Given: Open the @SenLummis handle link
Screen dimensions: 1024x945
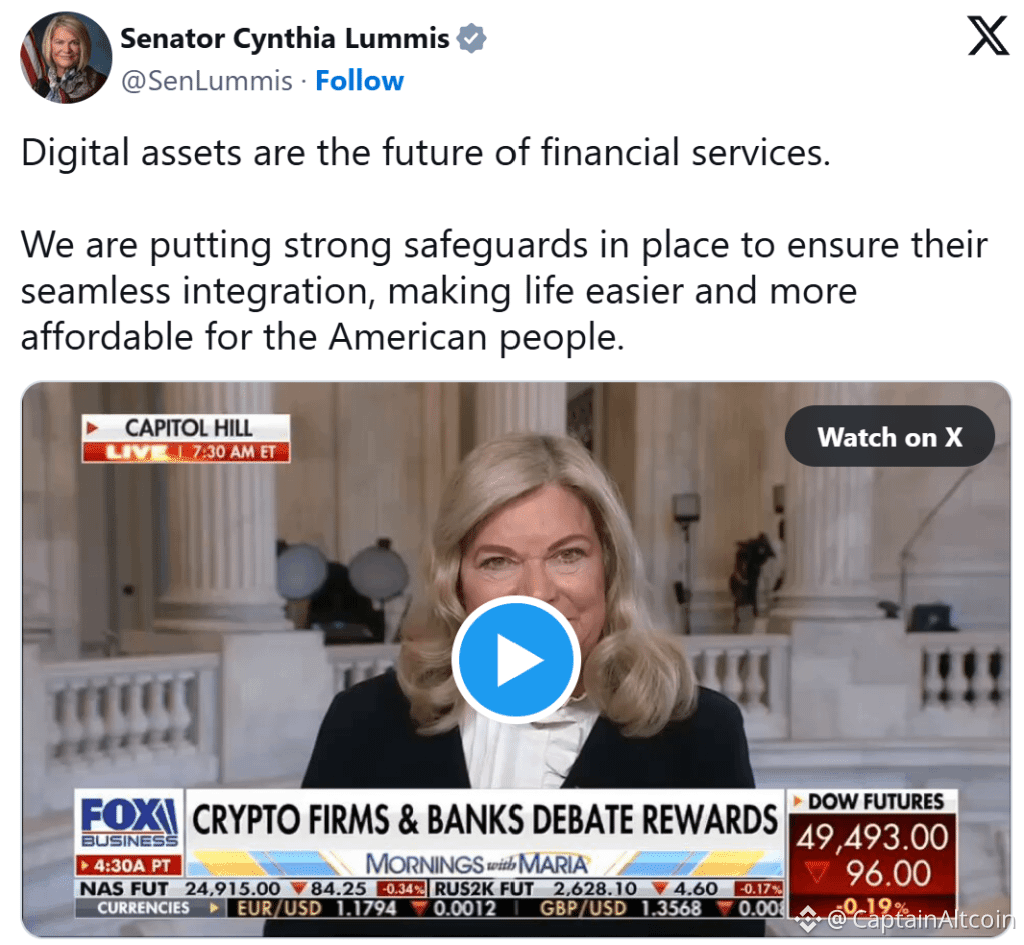Looking at the screenshot, I should (207, 81).
